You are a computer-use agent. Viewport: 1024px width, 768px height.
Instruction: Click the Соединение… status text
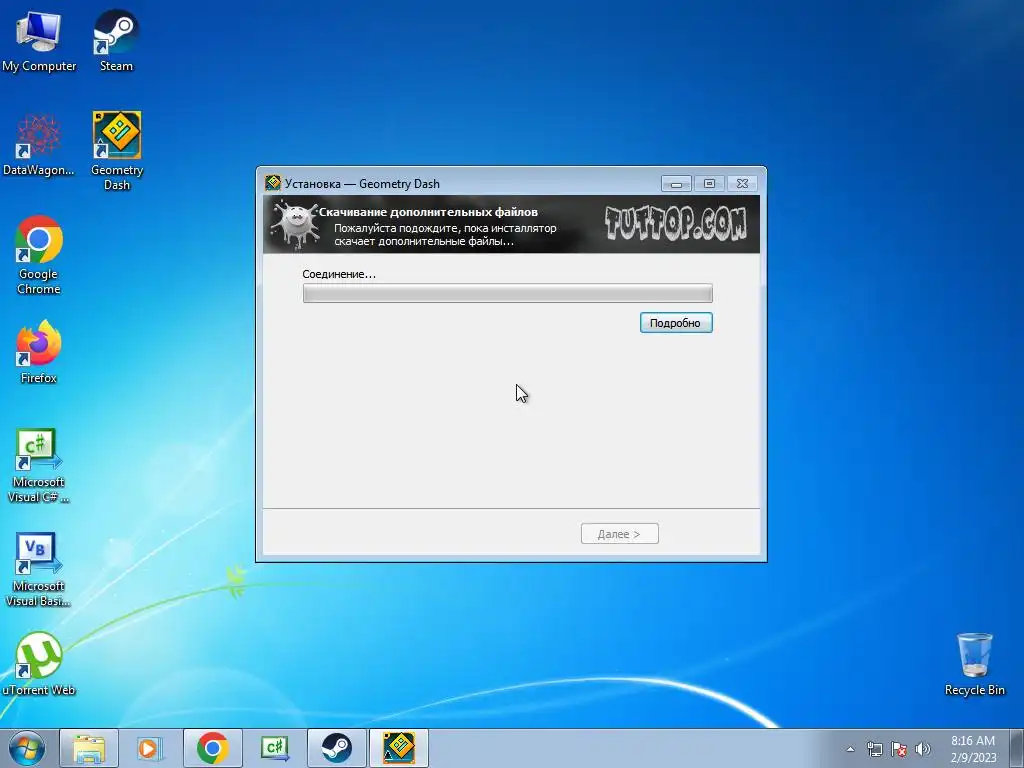(x=339, y=274)
